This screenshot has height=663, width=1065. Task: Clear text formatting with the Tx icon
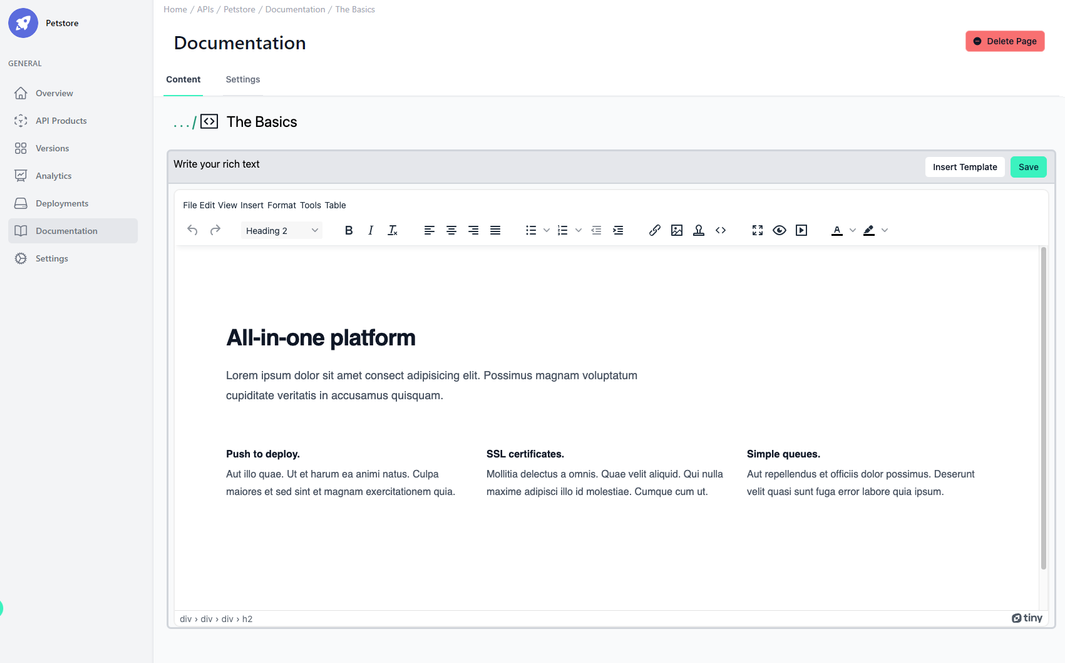pos(392,230)
